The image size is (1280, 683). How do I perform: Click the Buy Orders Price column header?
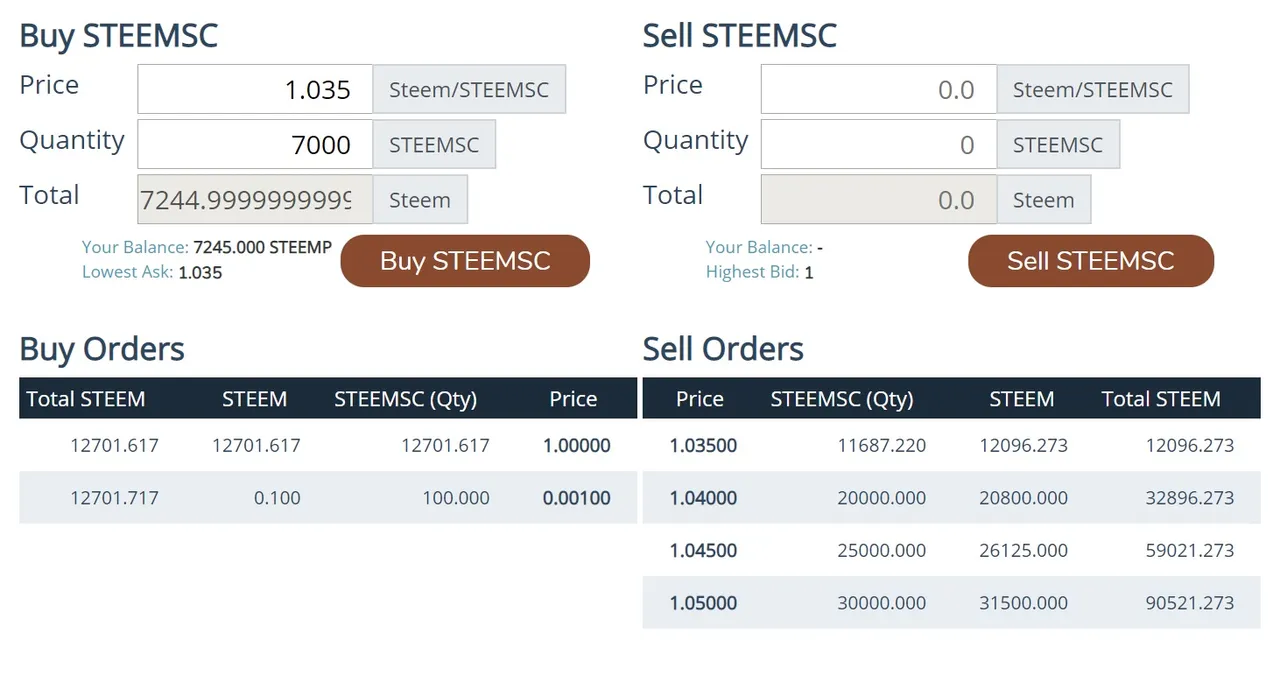573,399
